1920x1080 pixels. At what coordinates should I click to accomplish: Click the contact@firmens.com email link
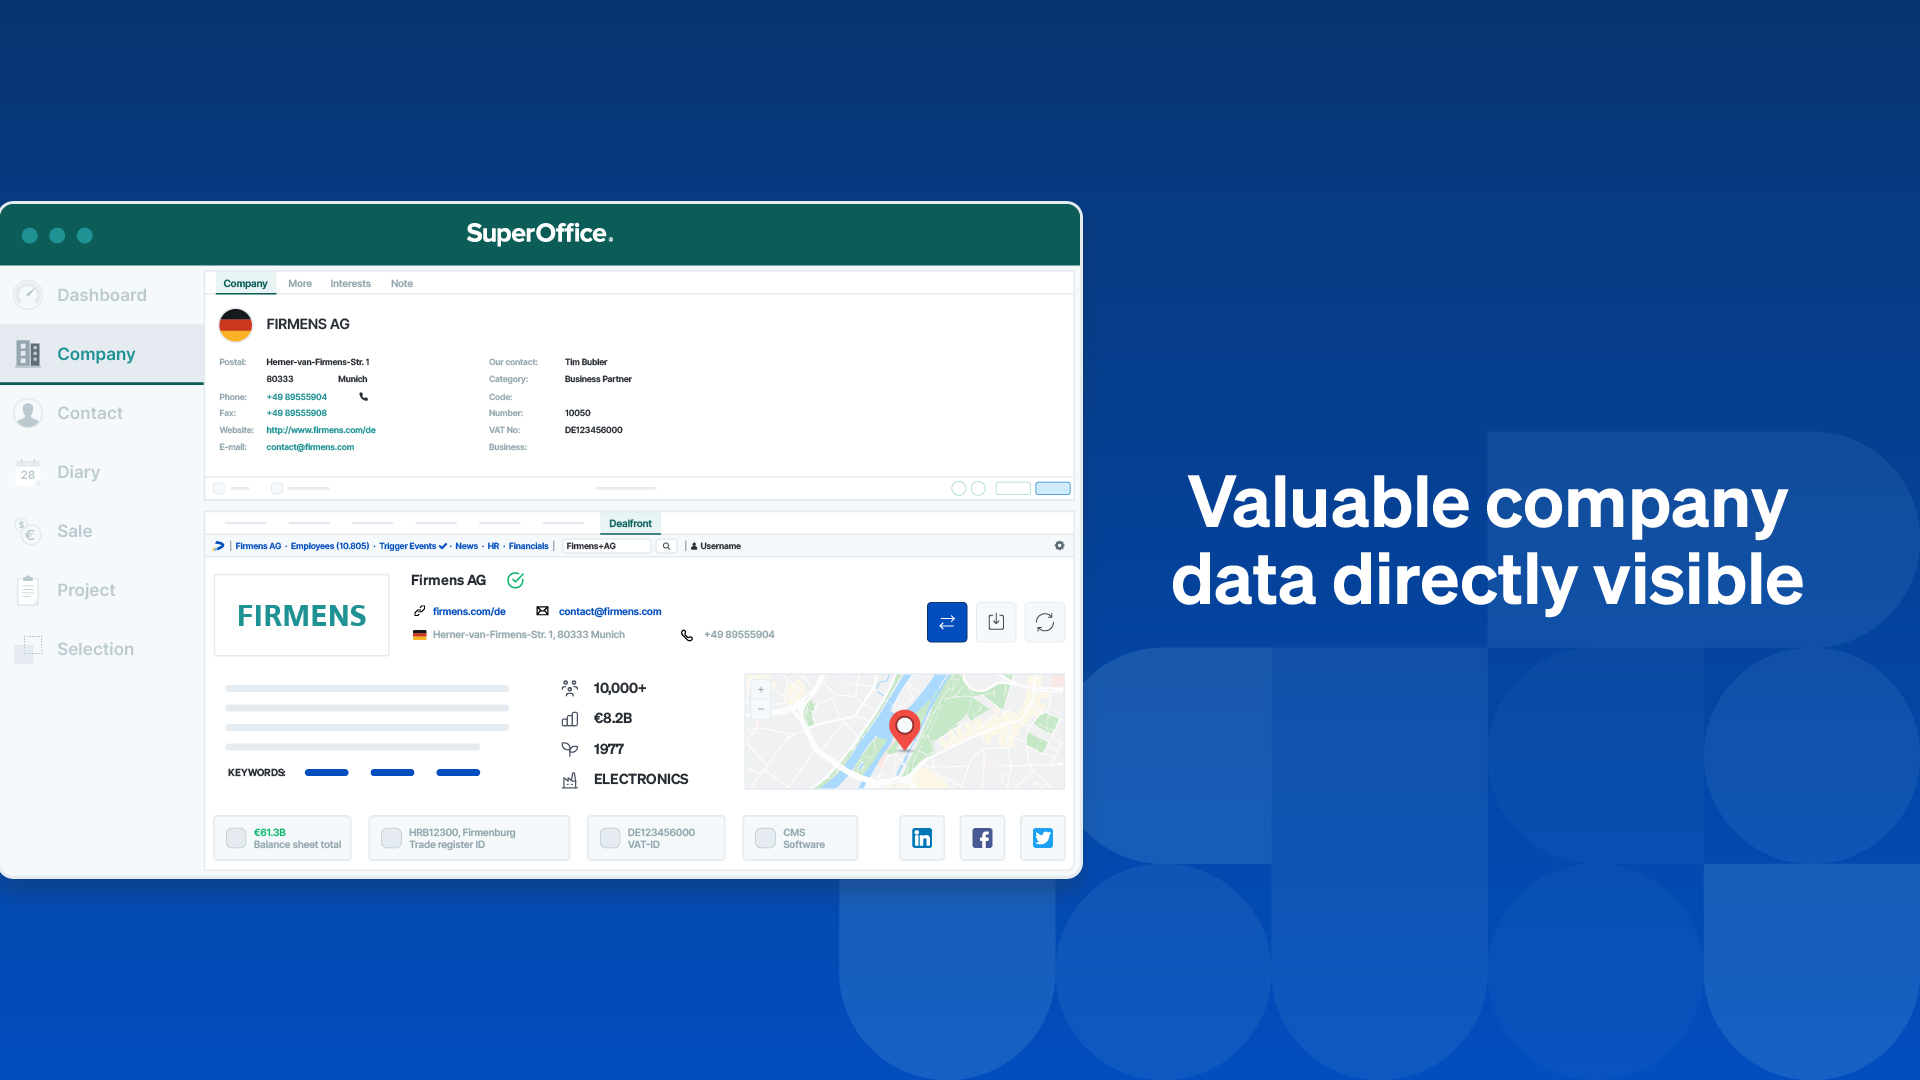click(310, 447)
